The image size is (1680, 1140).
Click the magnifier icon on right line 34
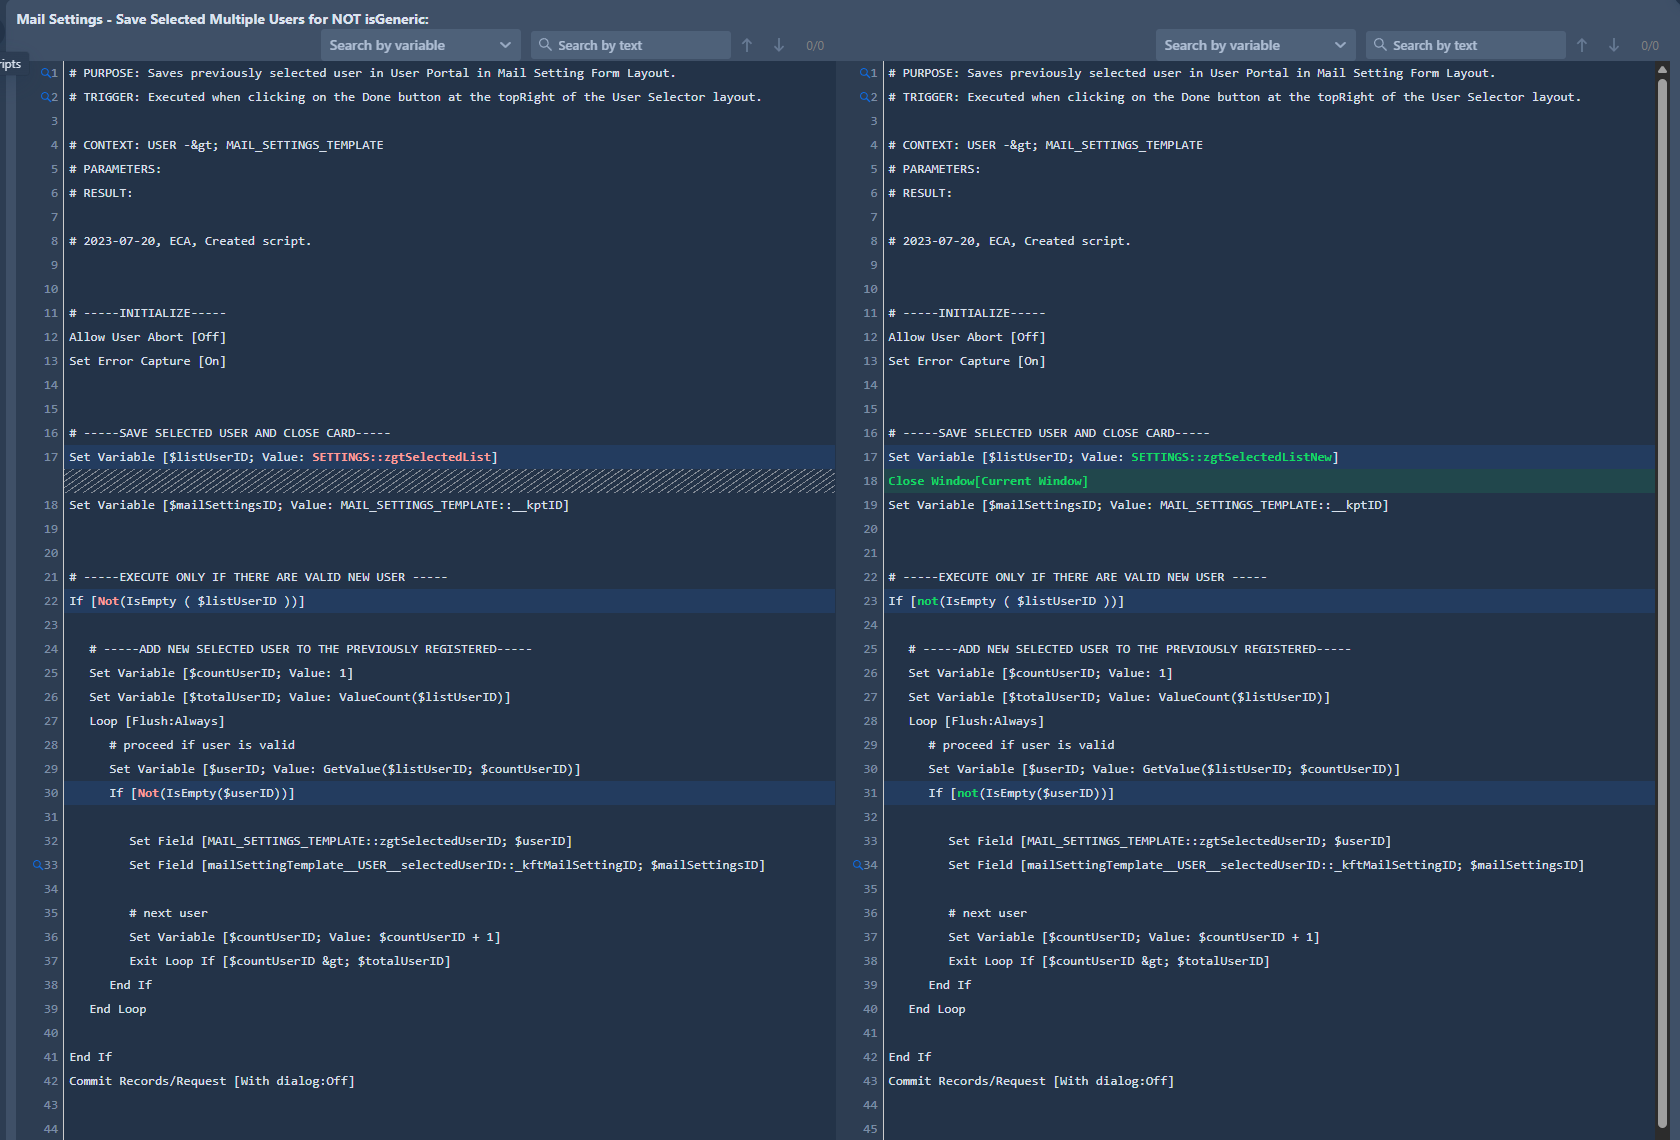858,865
